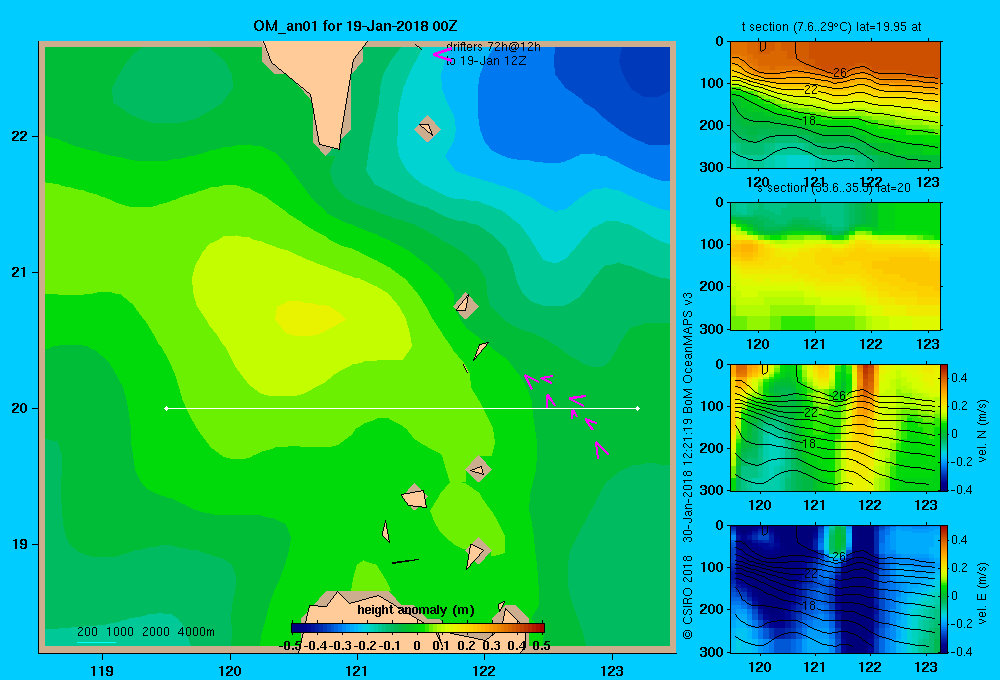Select the island between latitudes 20 and 21 near longitude 122
The height and width of the screenshot is (680, 1000).
point(466,305)
